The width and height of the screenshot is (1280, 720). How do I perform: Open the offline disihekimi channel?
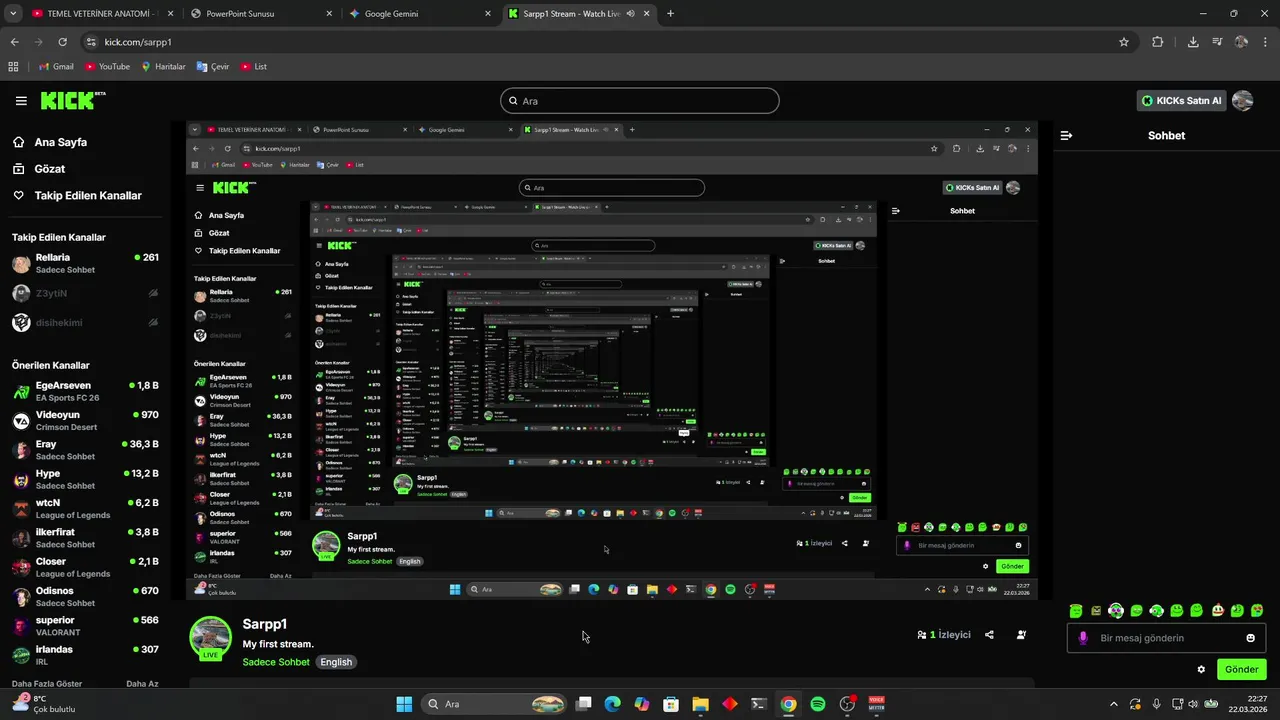pyautogui.click(x=85, y=322)
